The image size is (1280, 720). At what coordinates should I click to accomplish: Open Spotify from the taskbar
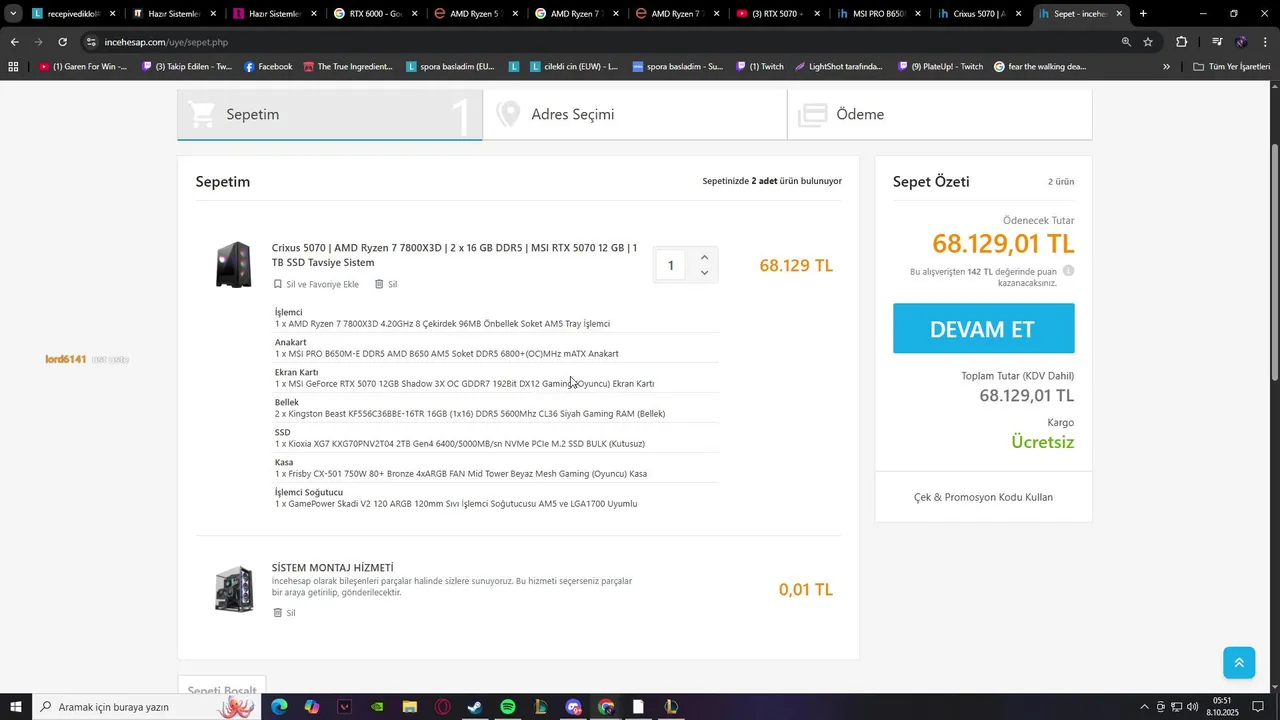coord(508,707)
